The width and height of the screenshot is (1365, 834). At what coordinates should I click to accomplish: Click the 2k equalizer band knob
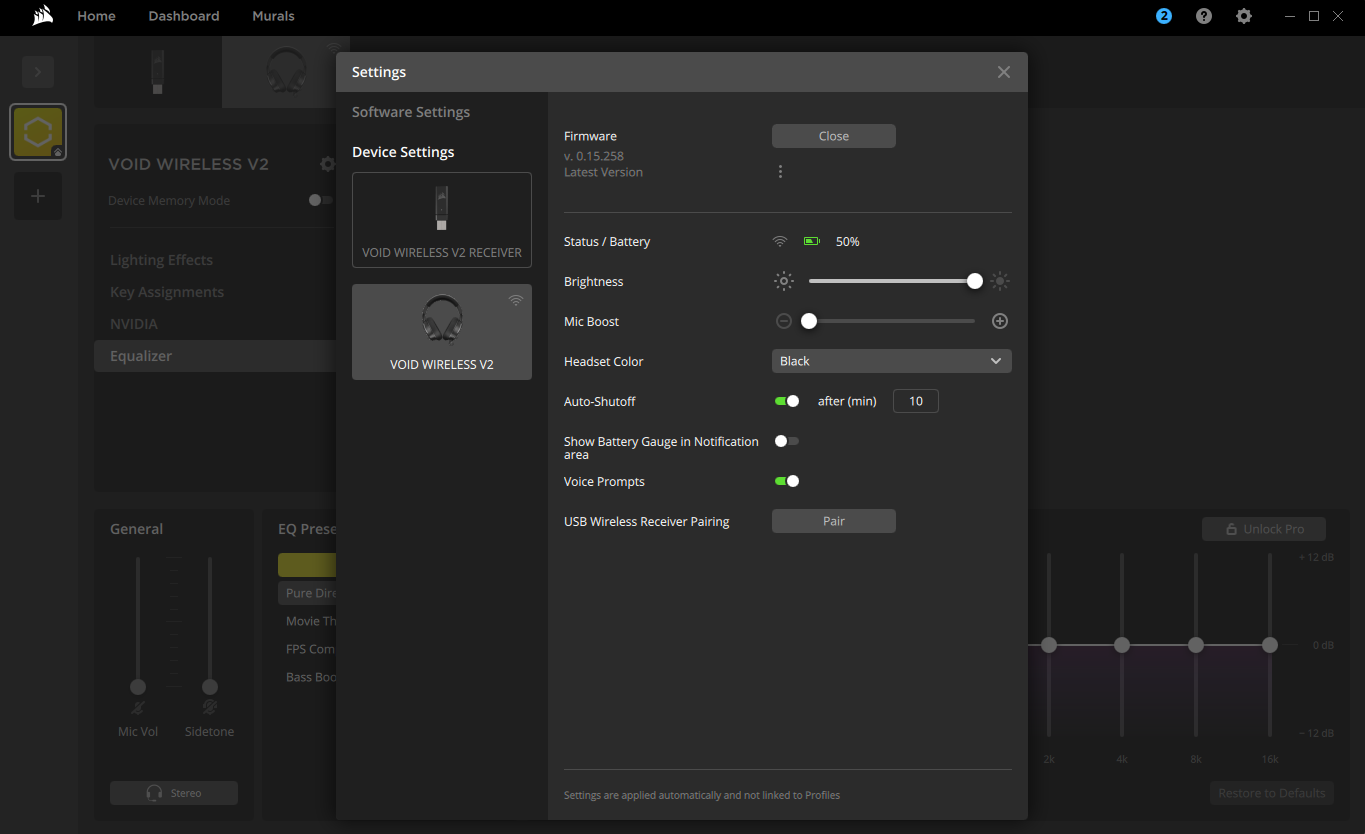1048,645
